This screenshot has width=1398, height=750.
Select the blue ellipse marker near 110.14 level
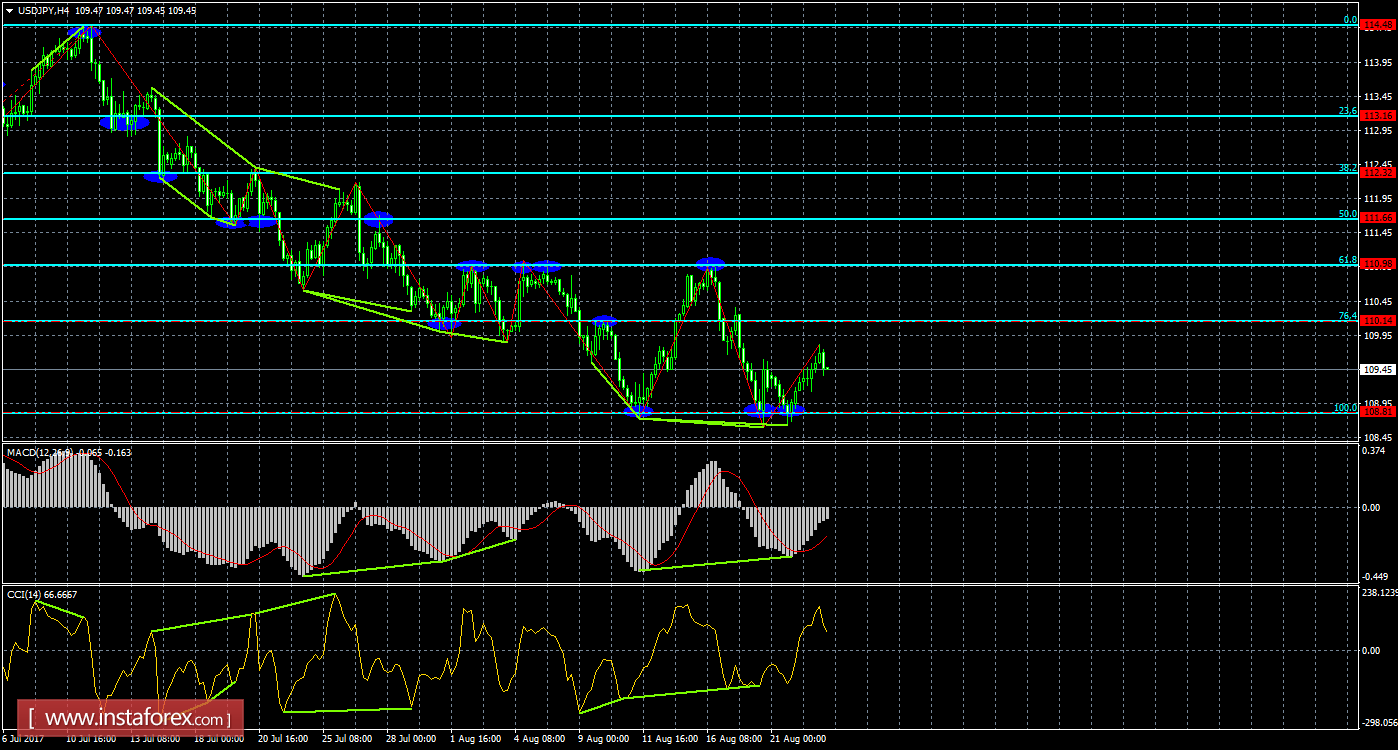[x=605, y=321]
